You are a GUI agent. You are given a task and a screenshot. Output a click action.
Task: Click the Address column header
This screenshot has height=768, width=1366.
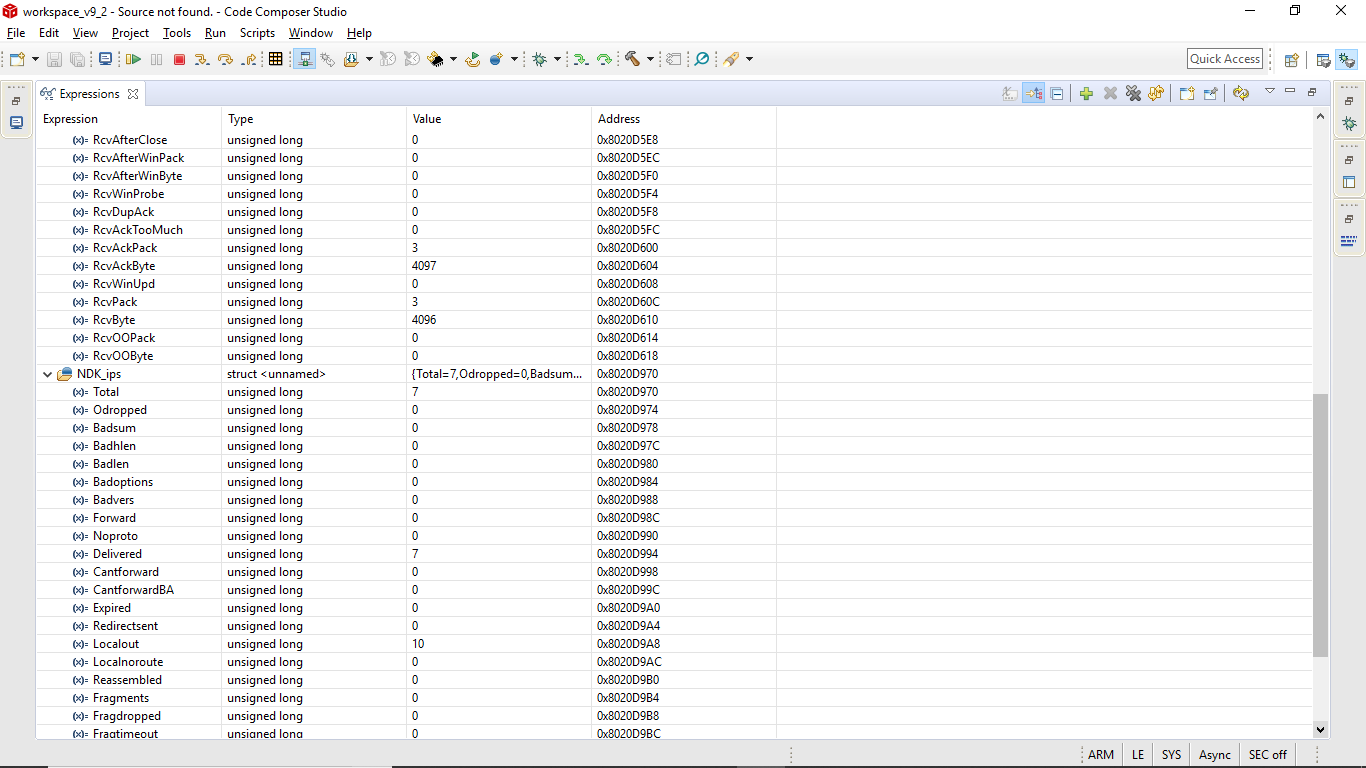[x=684, y=119]
